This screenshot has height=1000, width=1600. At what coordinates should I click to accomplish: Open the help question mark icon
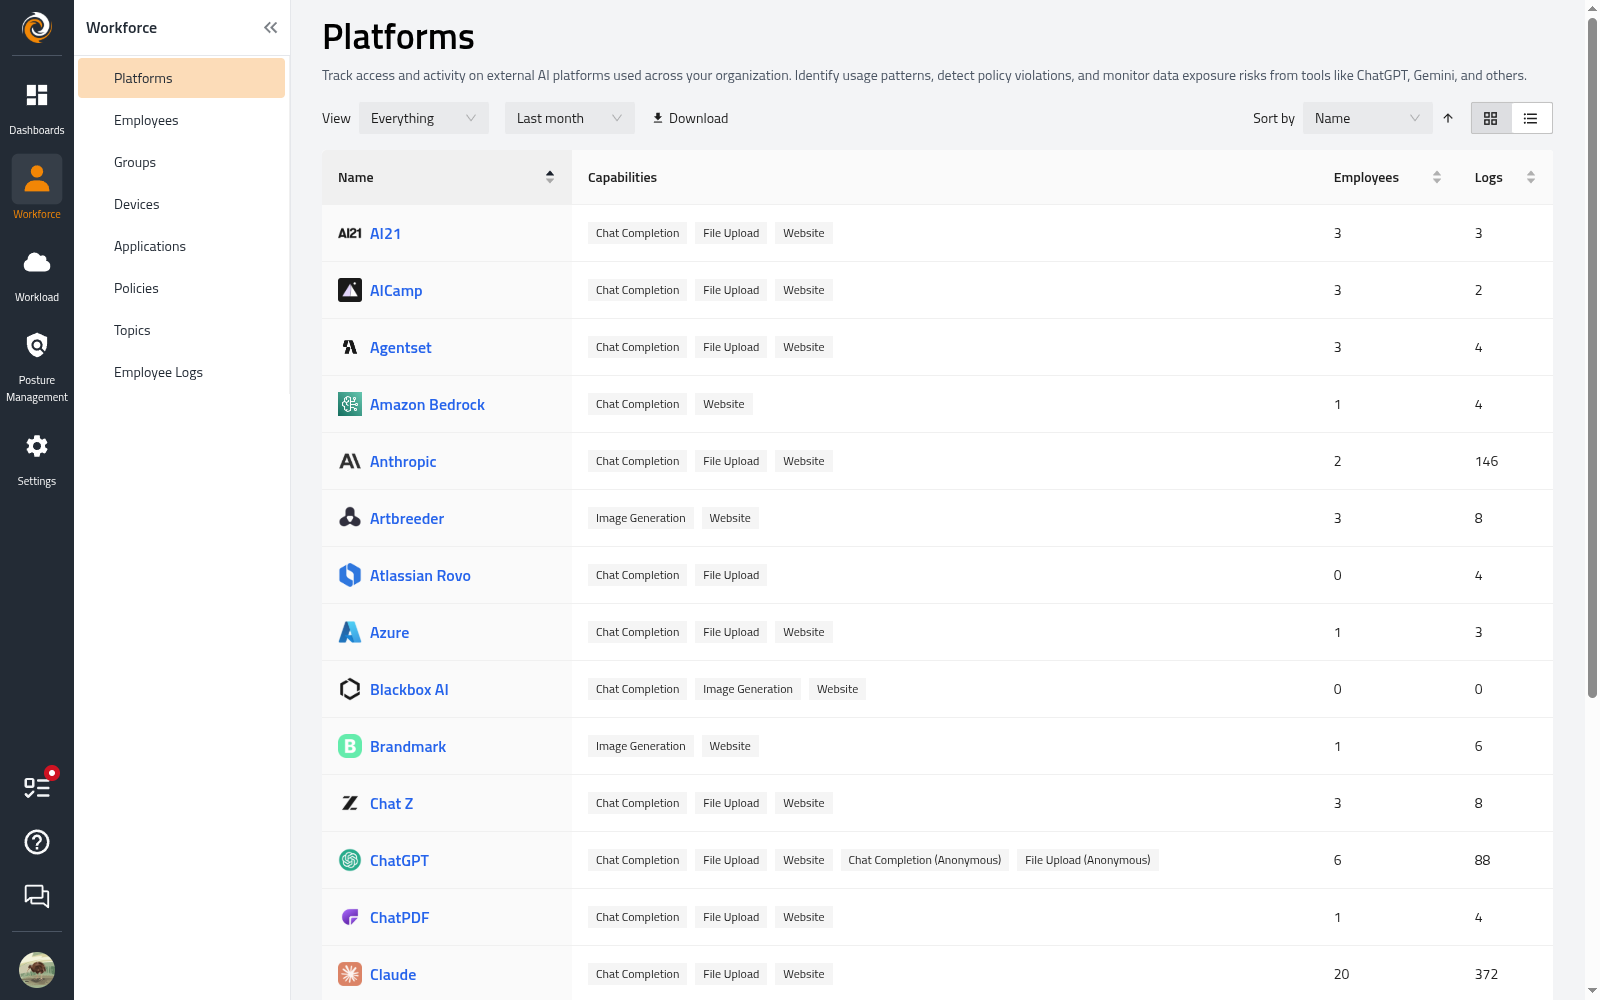point(37,842)
